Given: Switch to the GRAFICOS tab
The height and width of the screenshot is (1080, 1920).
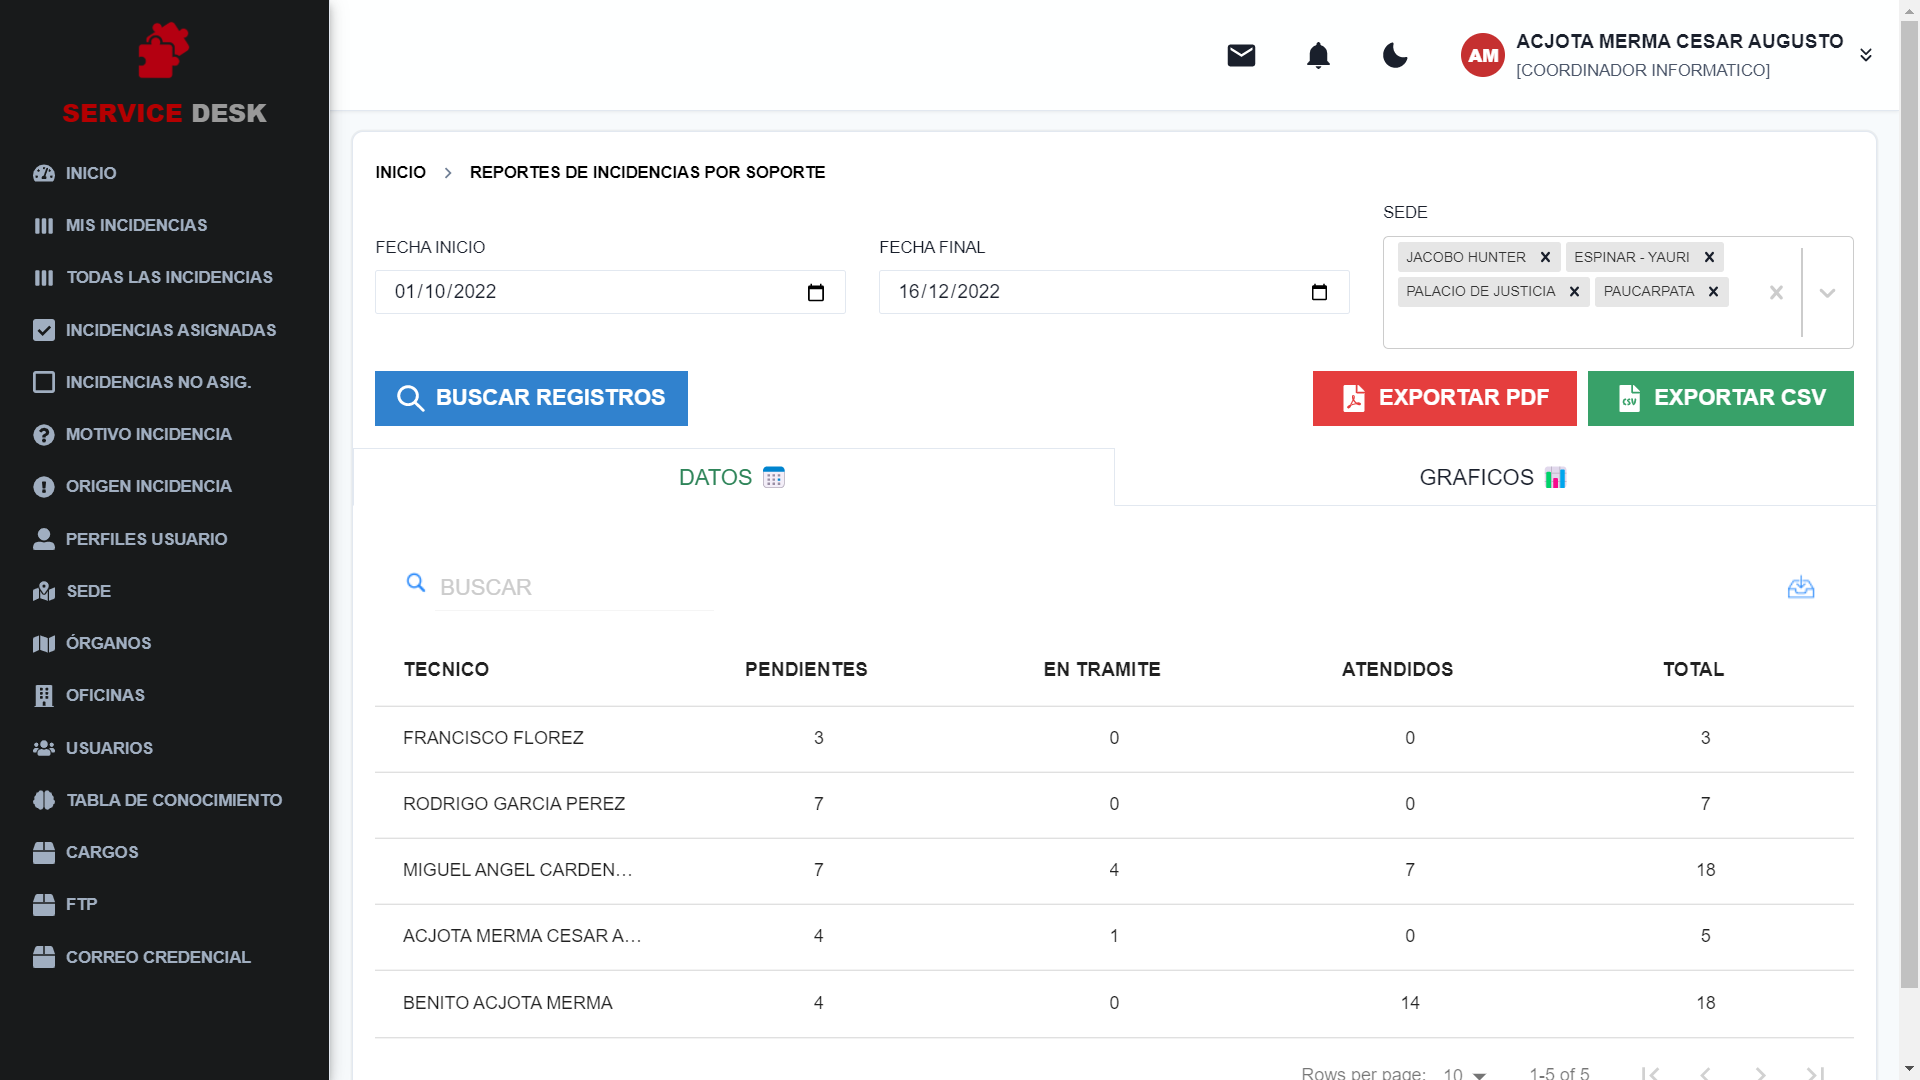Looking at the screenshot, I should click(x=1492, y=477).
